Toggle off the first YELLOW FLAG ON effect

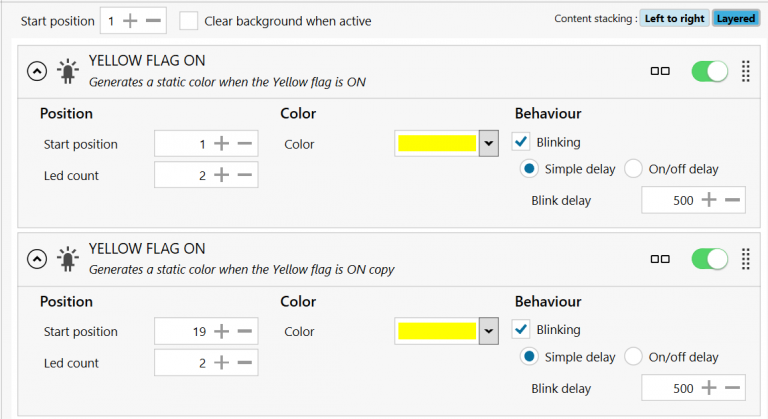pyautogui.click(x=710, y=72)
